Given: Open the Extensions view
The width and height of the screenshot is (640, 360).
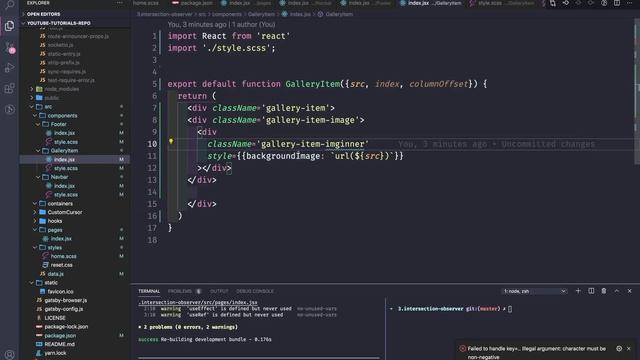Looking at the screenshot, I should (x=10, y=89).
